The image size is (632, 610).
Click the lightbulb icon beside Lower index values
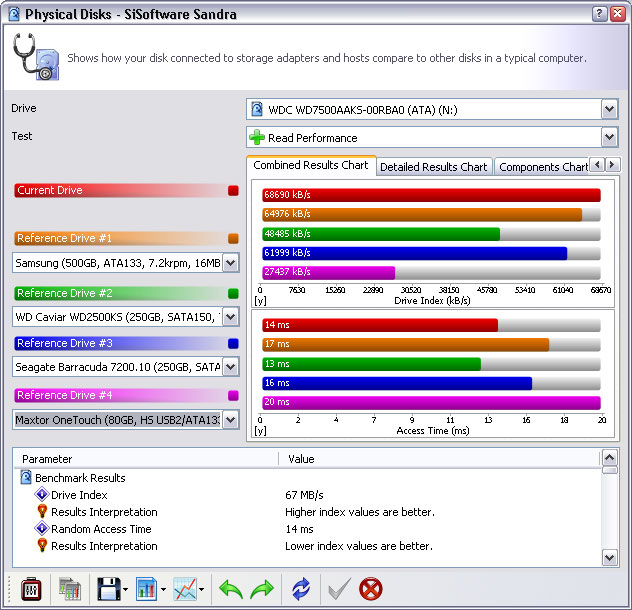42,545
